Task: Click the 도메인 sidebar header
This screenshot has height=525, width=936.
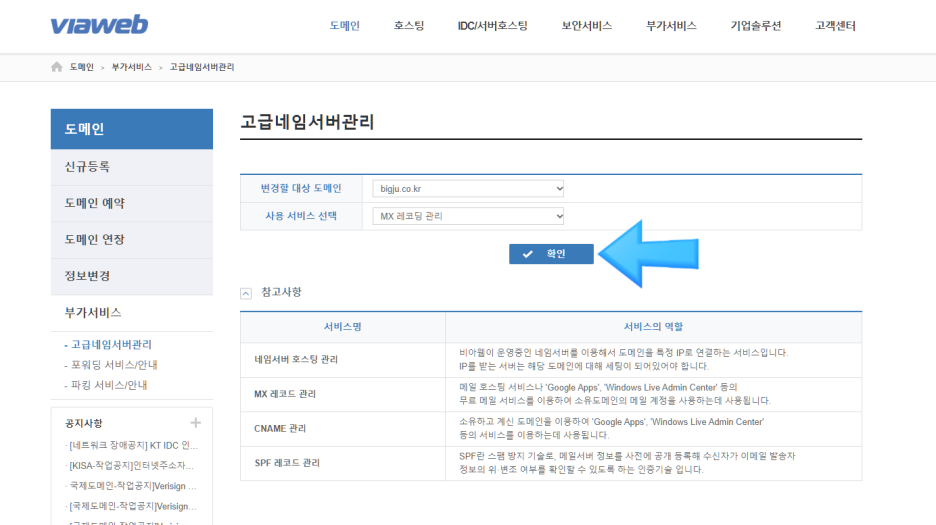Action: 132,129
